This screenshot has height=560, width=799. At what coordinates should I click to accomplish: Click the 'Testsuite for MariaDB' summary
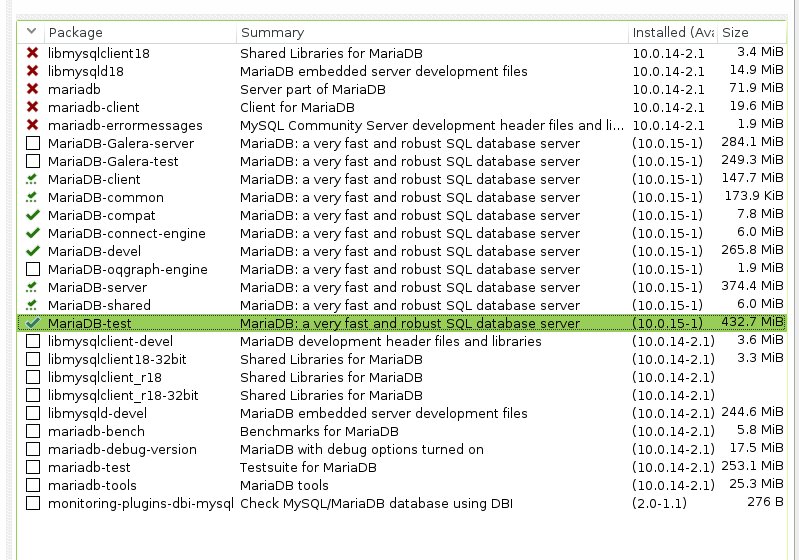coord(308,467)
